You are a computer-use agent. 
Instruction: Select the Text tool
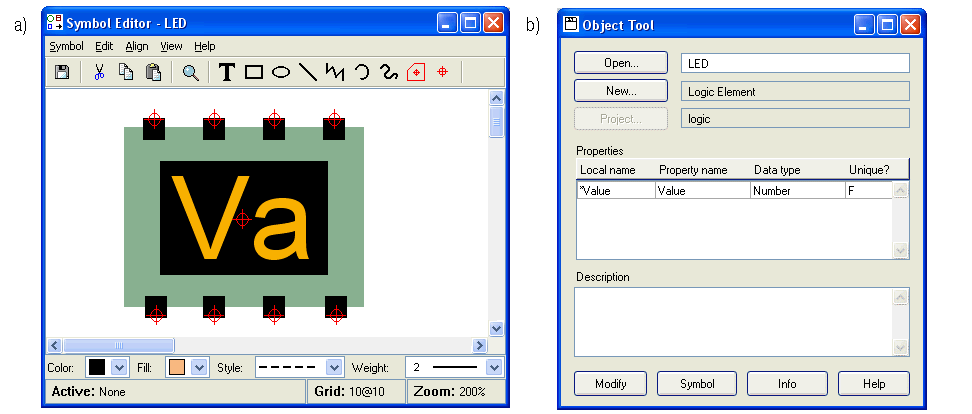click(x=227, y=72)
